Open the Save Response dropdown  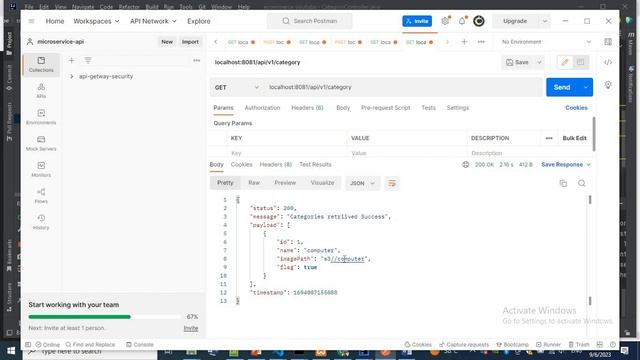click(566, 164)
